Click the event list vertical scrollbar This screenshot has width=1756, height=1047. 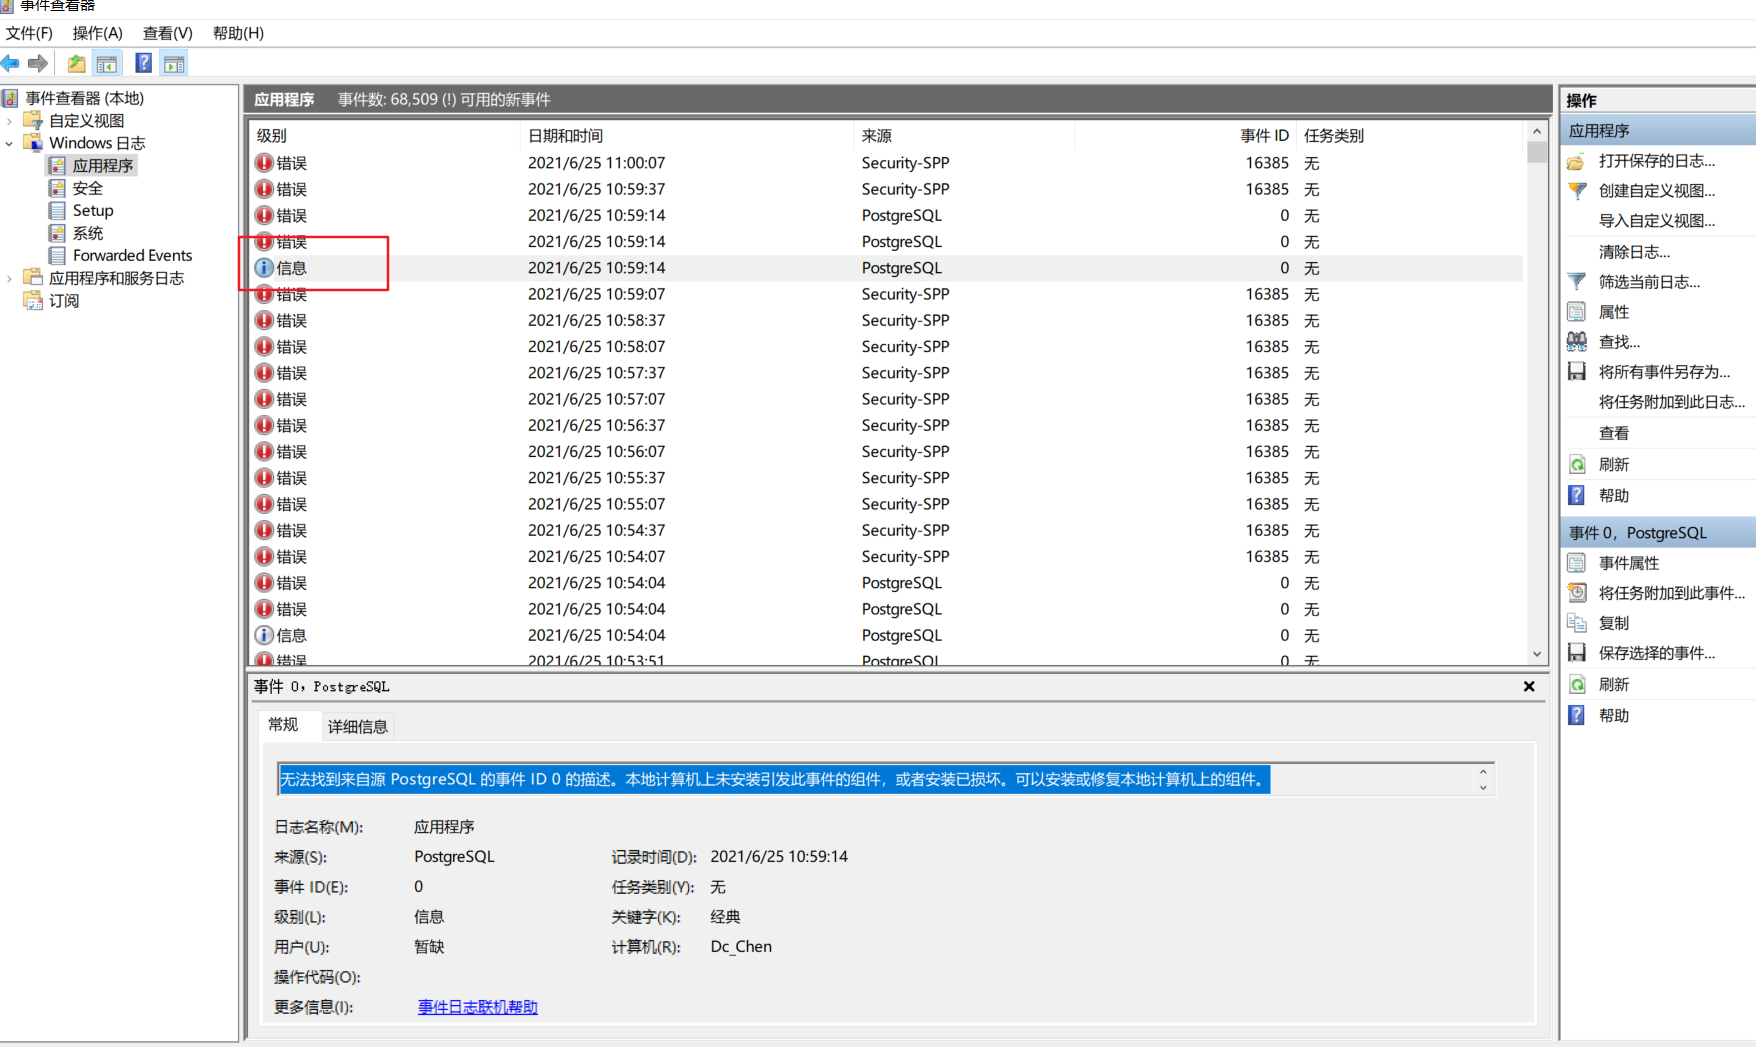[x=1537, y=400]
